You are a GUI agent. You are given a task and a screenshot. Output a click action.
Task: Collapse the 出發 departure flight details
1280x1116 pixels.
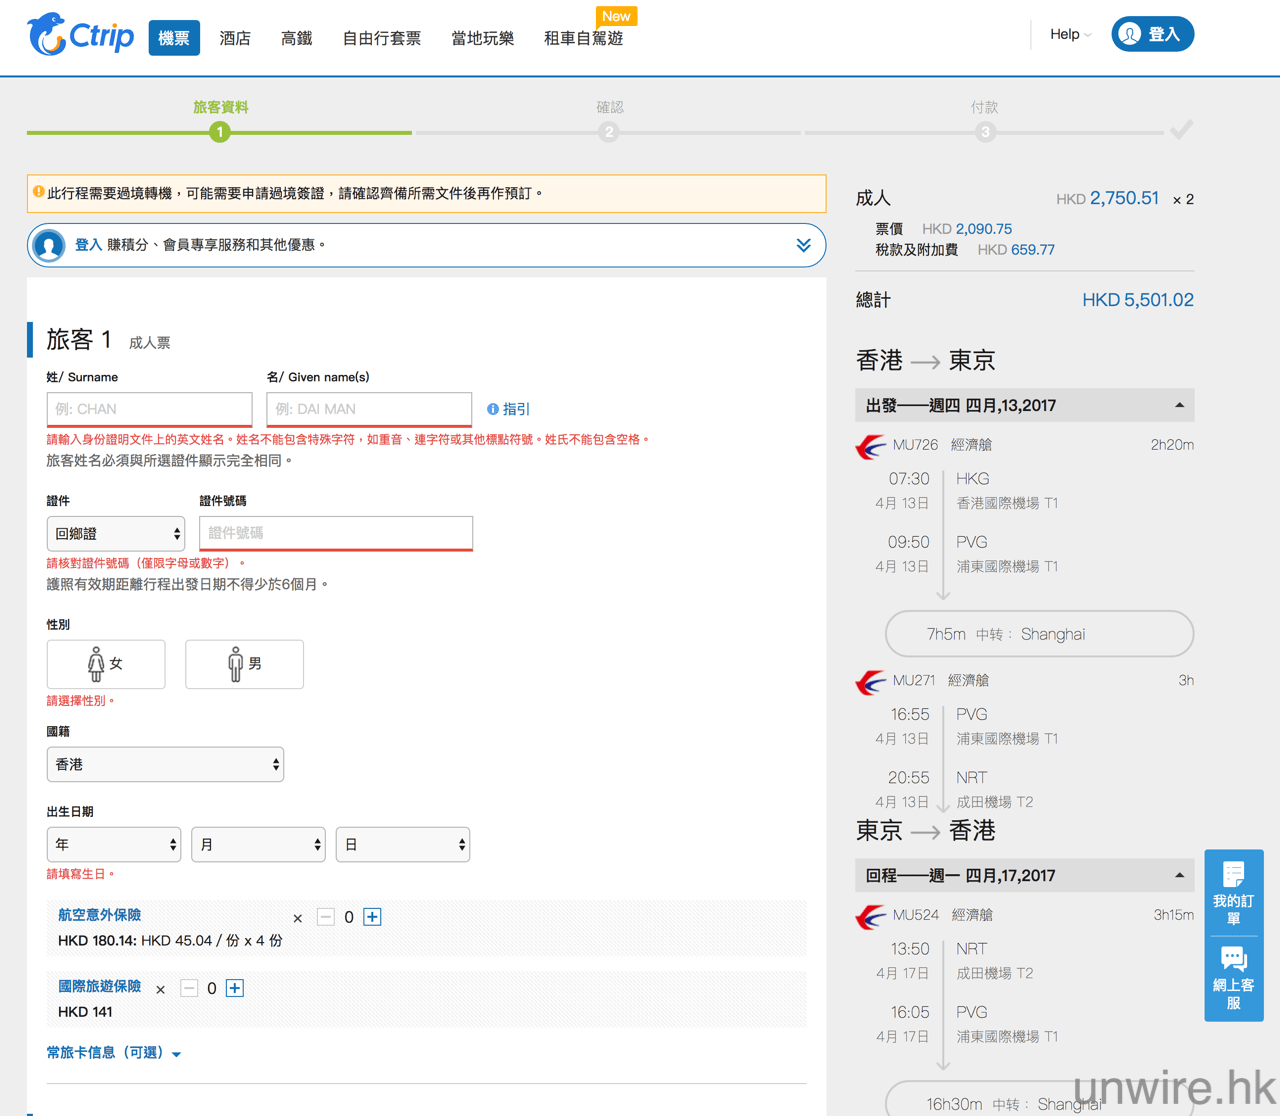(1179, 406)
